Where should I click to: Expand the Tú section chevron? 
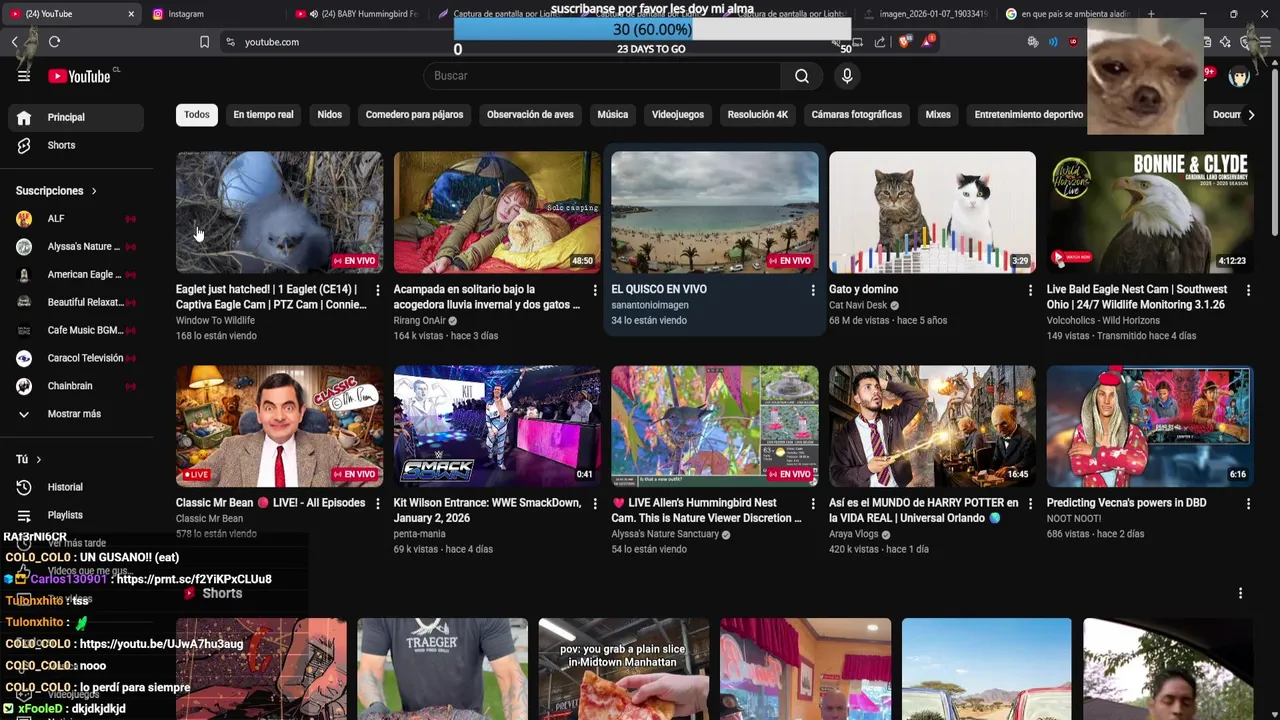(38, 460)
